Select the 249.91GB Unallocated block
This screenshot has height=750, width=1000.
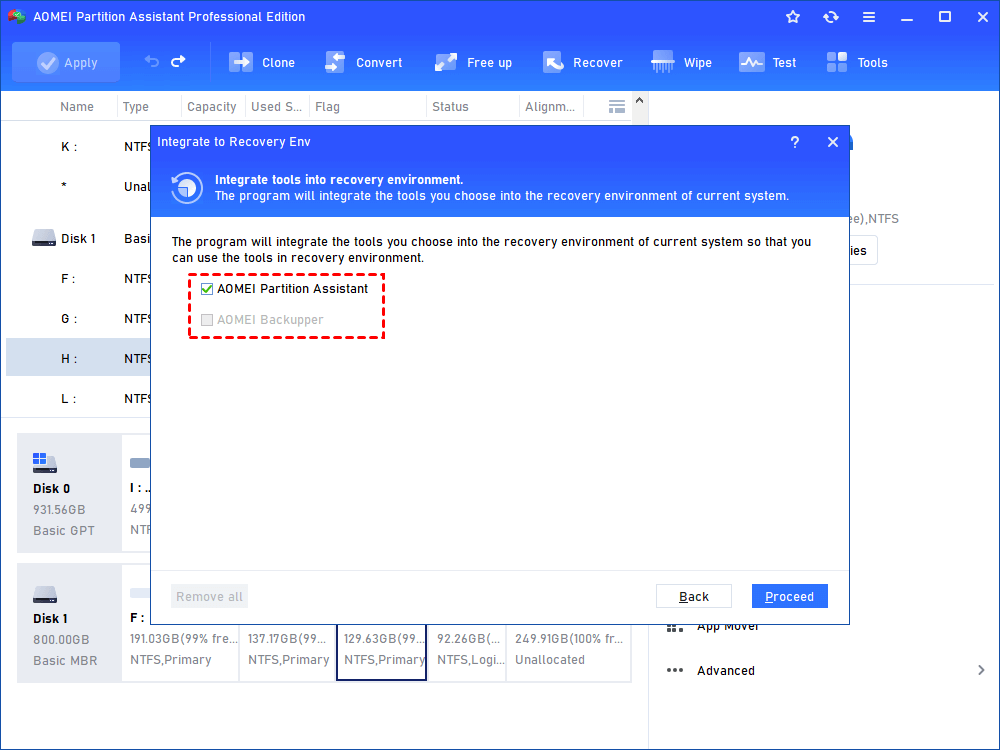tap(568, 652)
